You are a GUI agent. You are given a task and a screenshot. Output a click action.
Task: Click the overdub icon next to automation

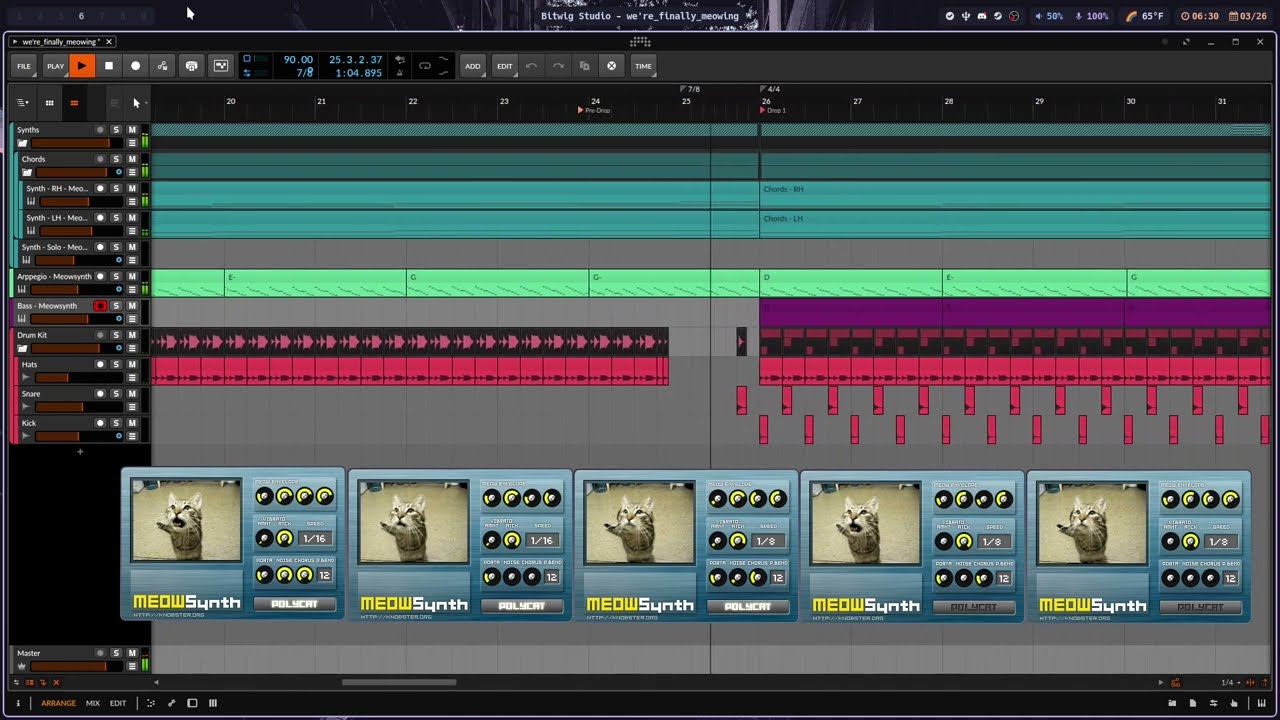[192, 66]
